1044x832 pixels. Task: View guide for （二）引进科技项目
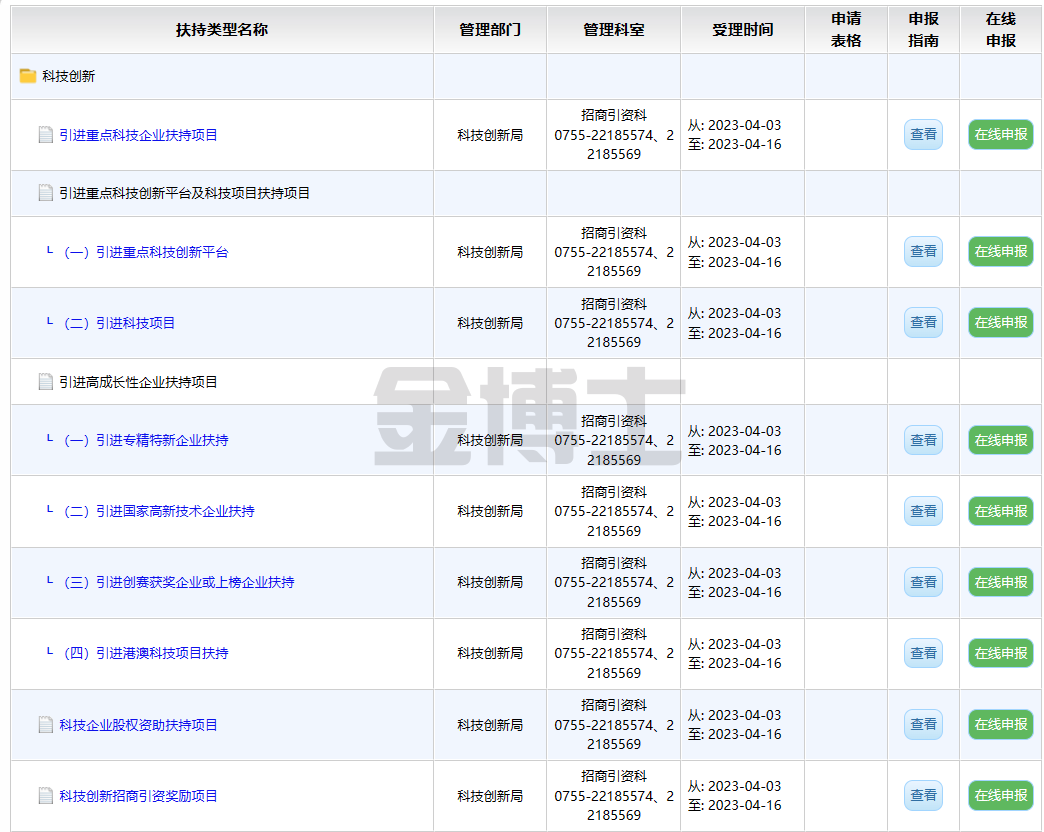pos(923,323)
